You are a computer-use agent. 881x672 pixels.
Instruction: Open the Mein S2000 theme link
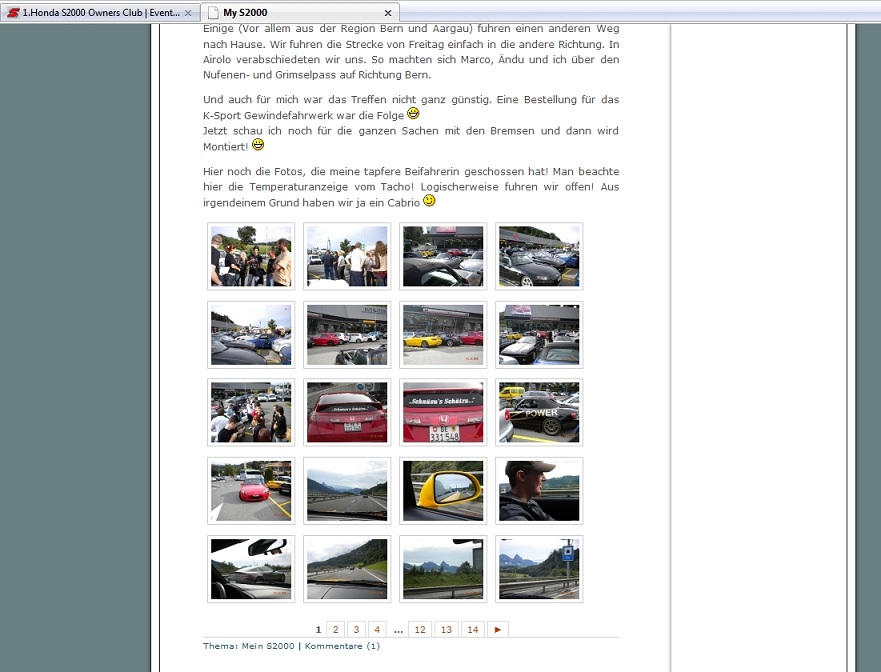pyautogui.click(x=268, y=646)
